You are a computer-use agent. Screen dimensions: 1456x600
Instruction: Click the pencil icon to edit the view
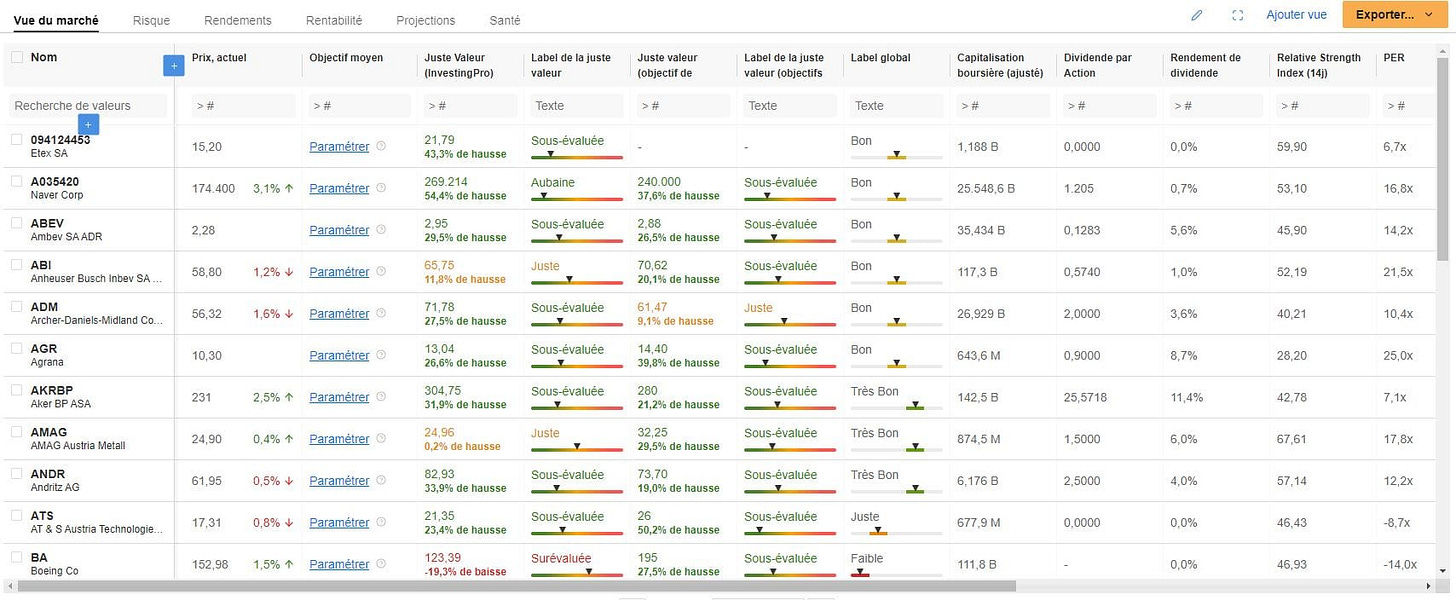coord(1197,14)
